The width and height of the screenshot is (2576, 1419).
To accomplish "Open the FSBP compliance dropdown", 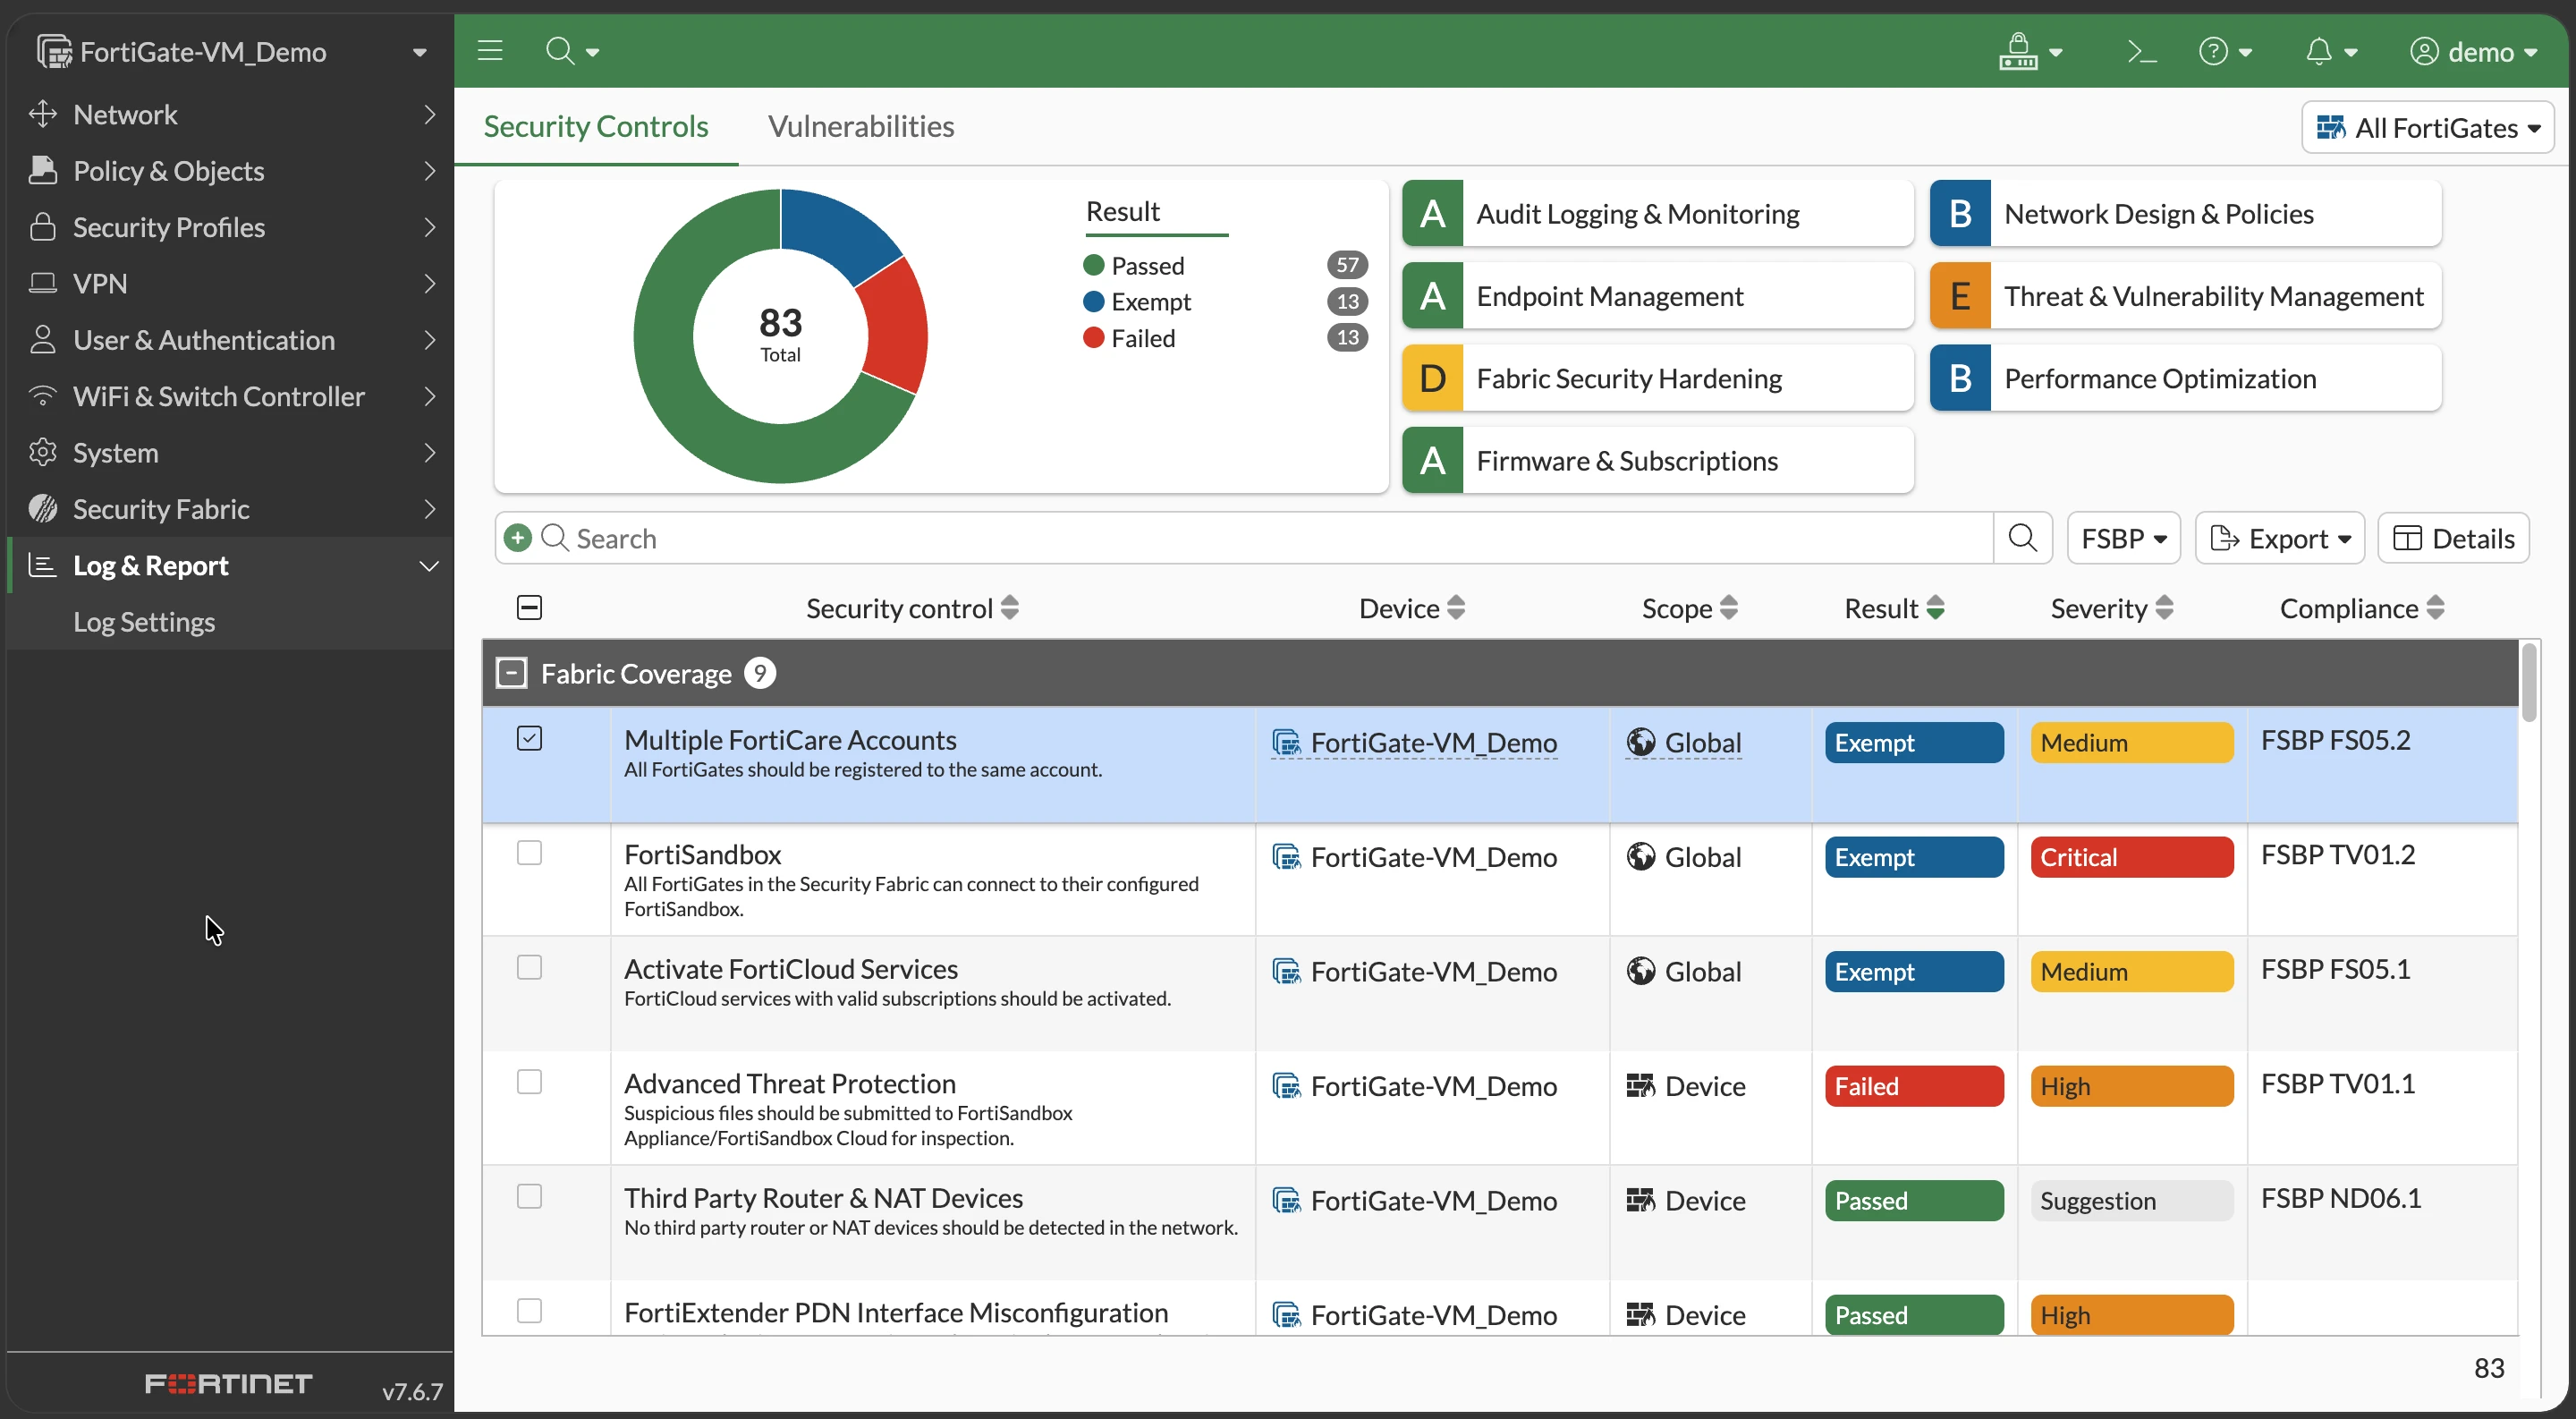I will tap(2123, 538).
